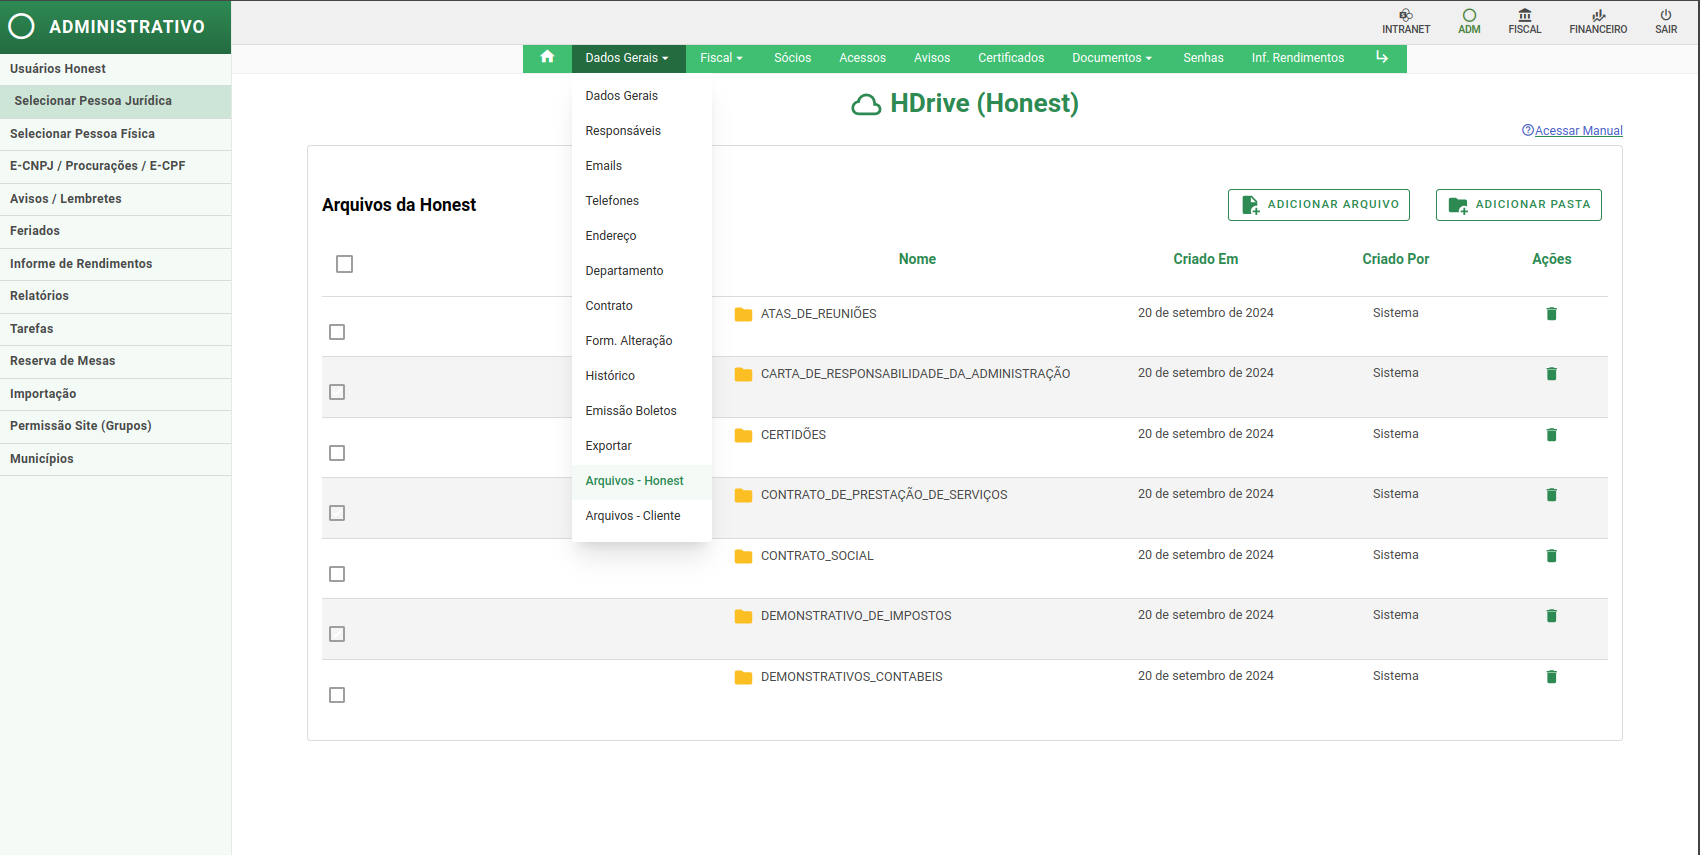Open CONTRATO_DE_PRESTAÇÃO_DE_SERVIÇOS folder icon
Screen dimensions: 1700x855
coord(743,495)
